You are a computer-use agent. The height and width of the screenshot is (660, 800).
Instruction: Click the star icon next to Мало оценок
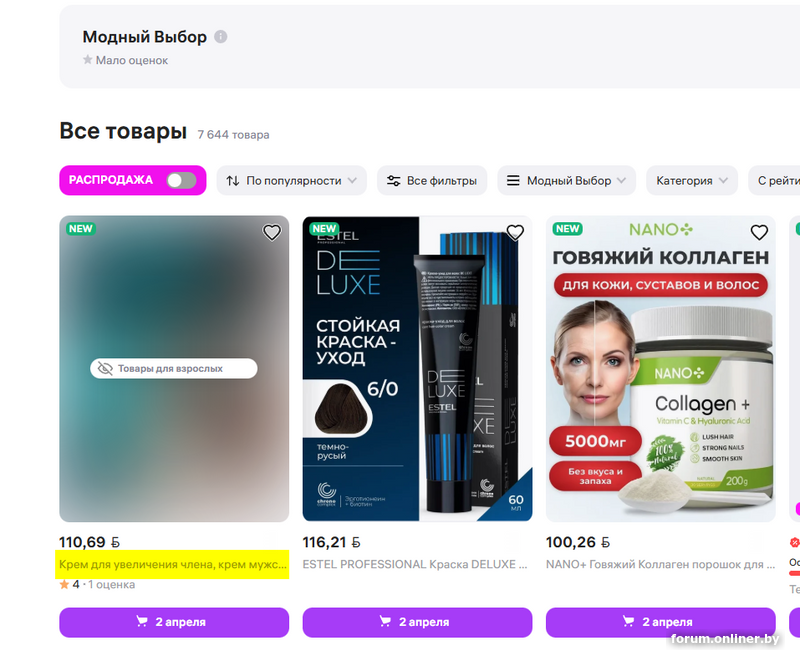(x=88, y=60)
